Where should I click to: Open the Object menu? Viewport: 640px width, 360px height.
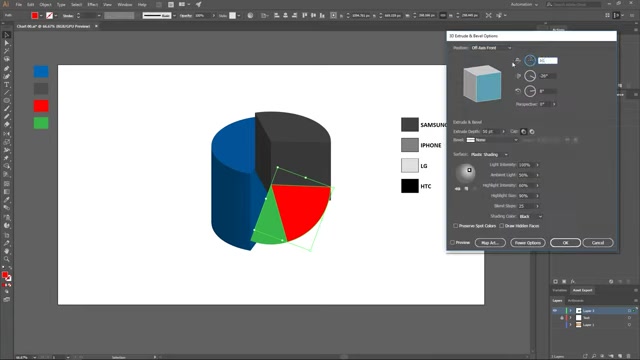(45, 4)
